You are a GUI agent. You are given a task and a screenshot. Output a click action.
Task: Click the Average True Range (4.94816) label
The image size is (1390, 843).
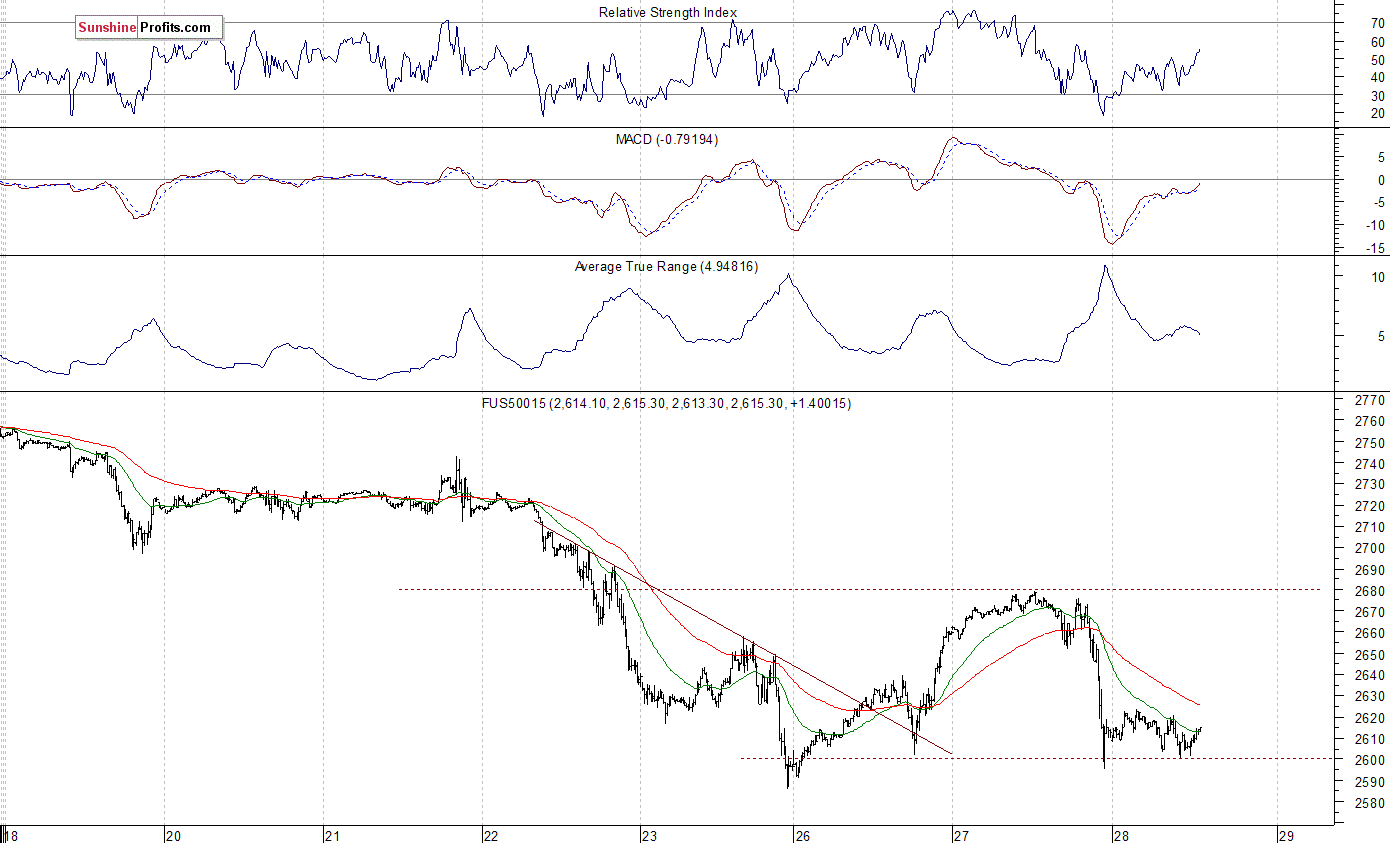tap(667, 267)
